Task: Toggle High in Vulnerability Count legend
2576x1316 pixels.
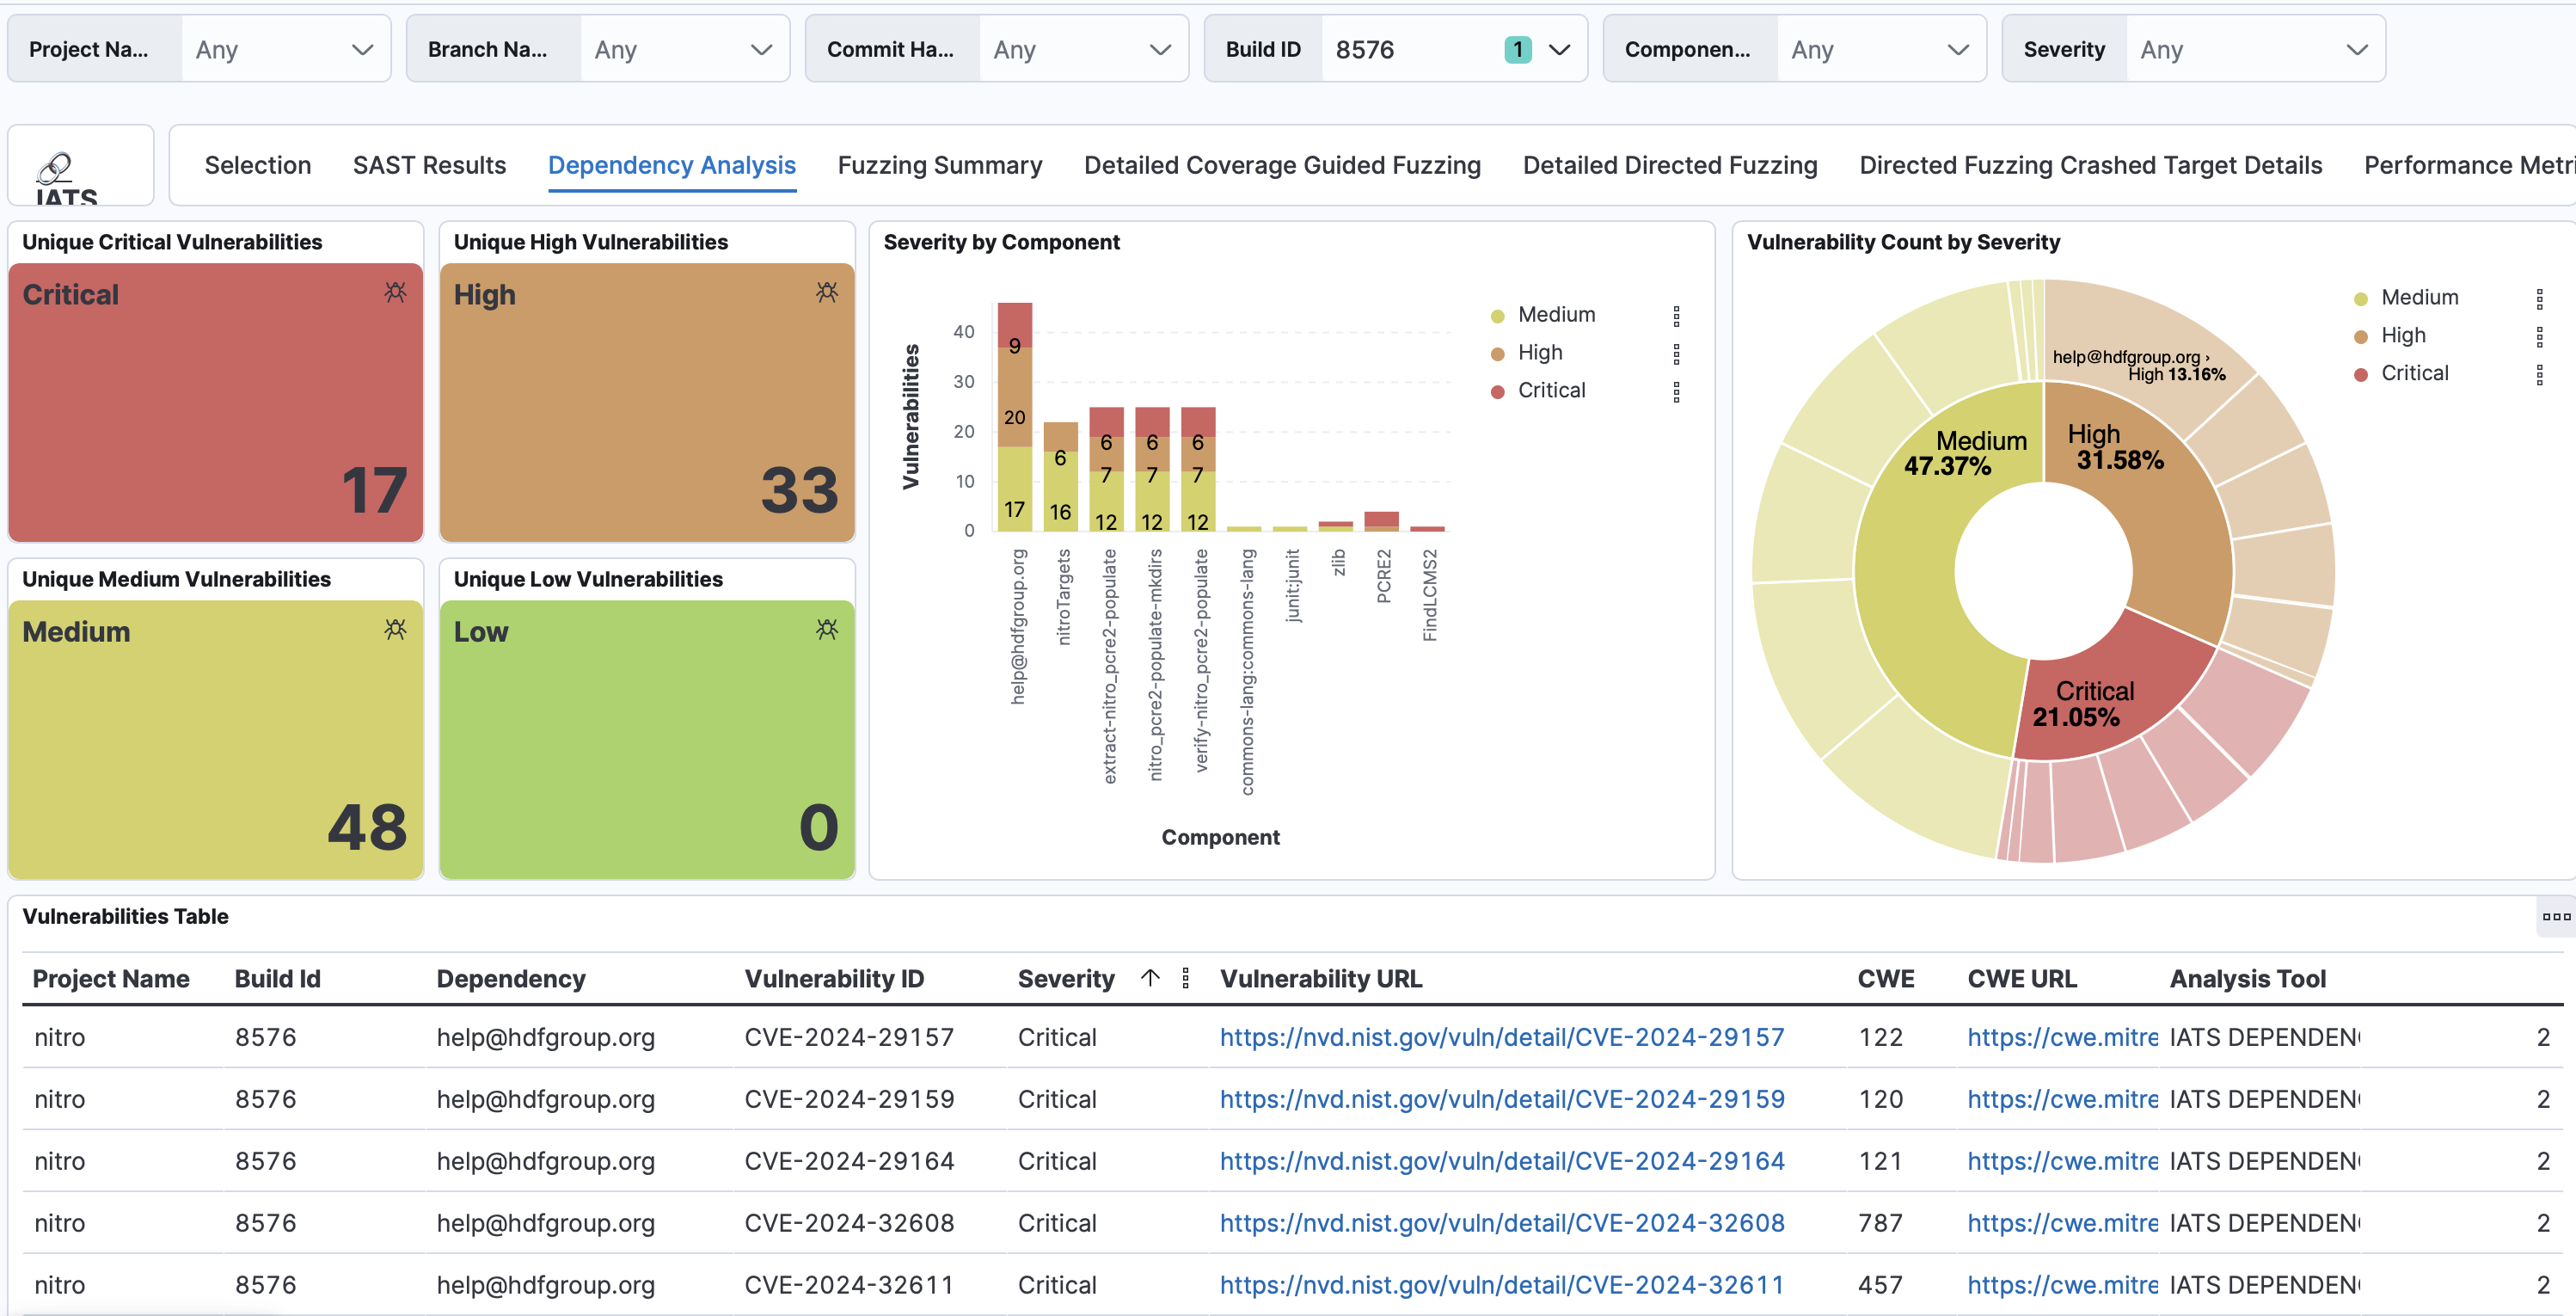Action: [x=2403, y=335]
